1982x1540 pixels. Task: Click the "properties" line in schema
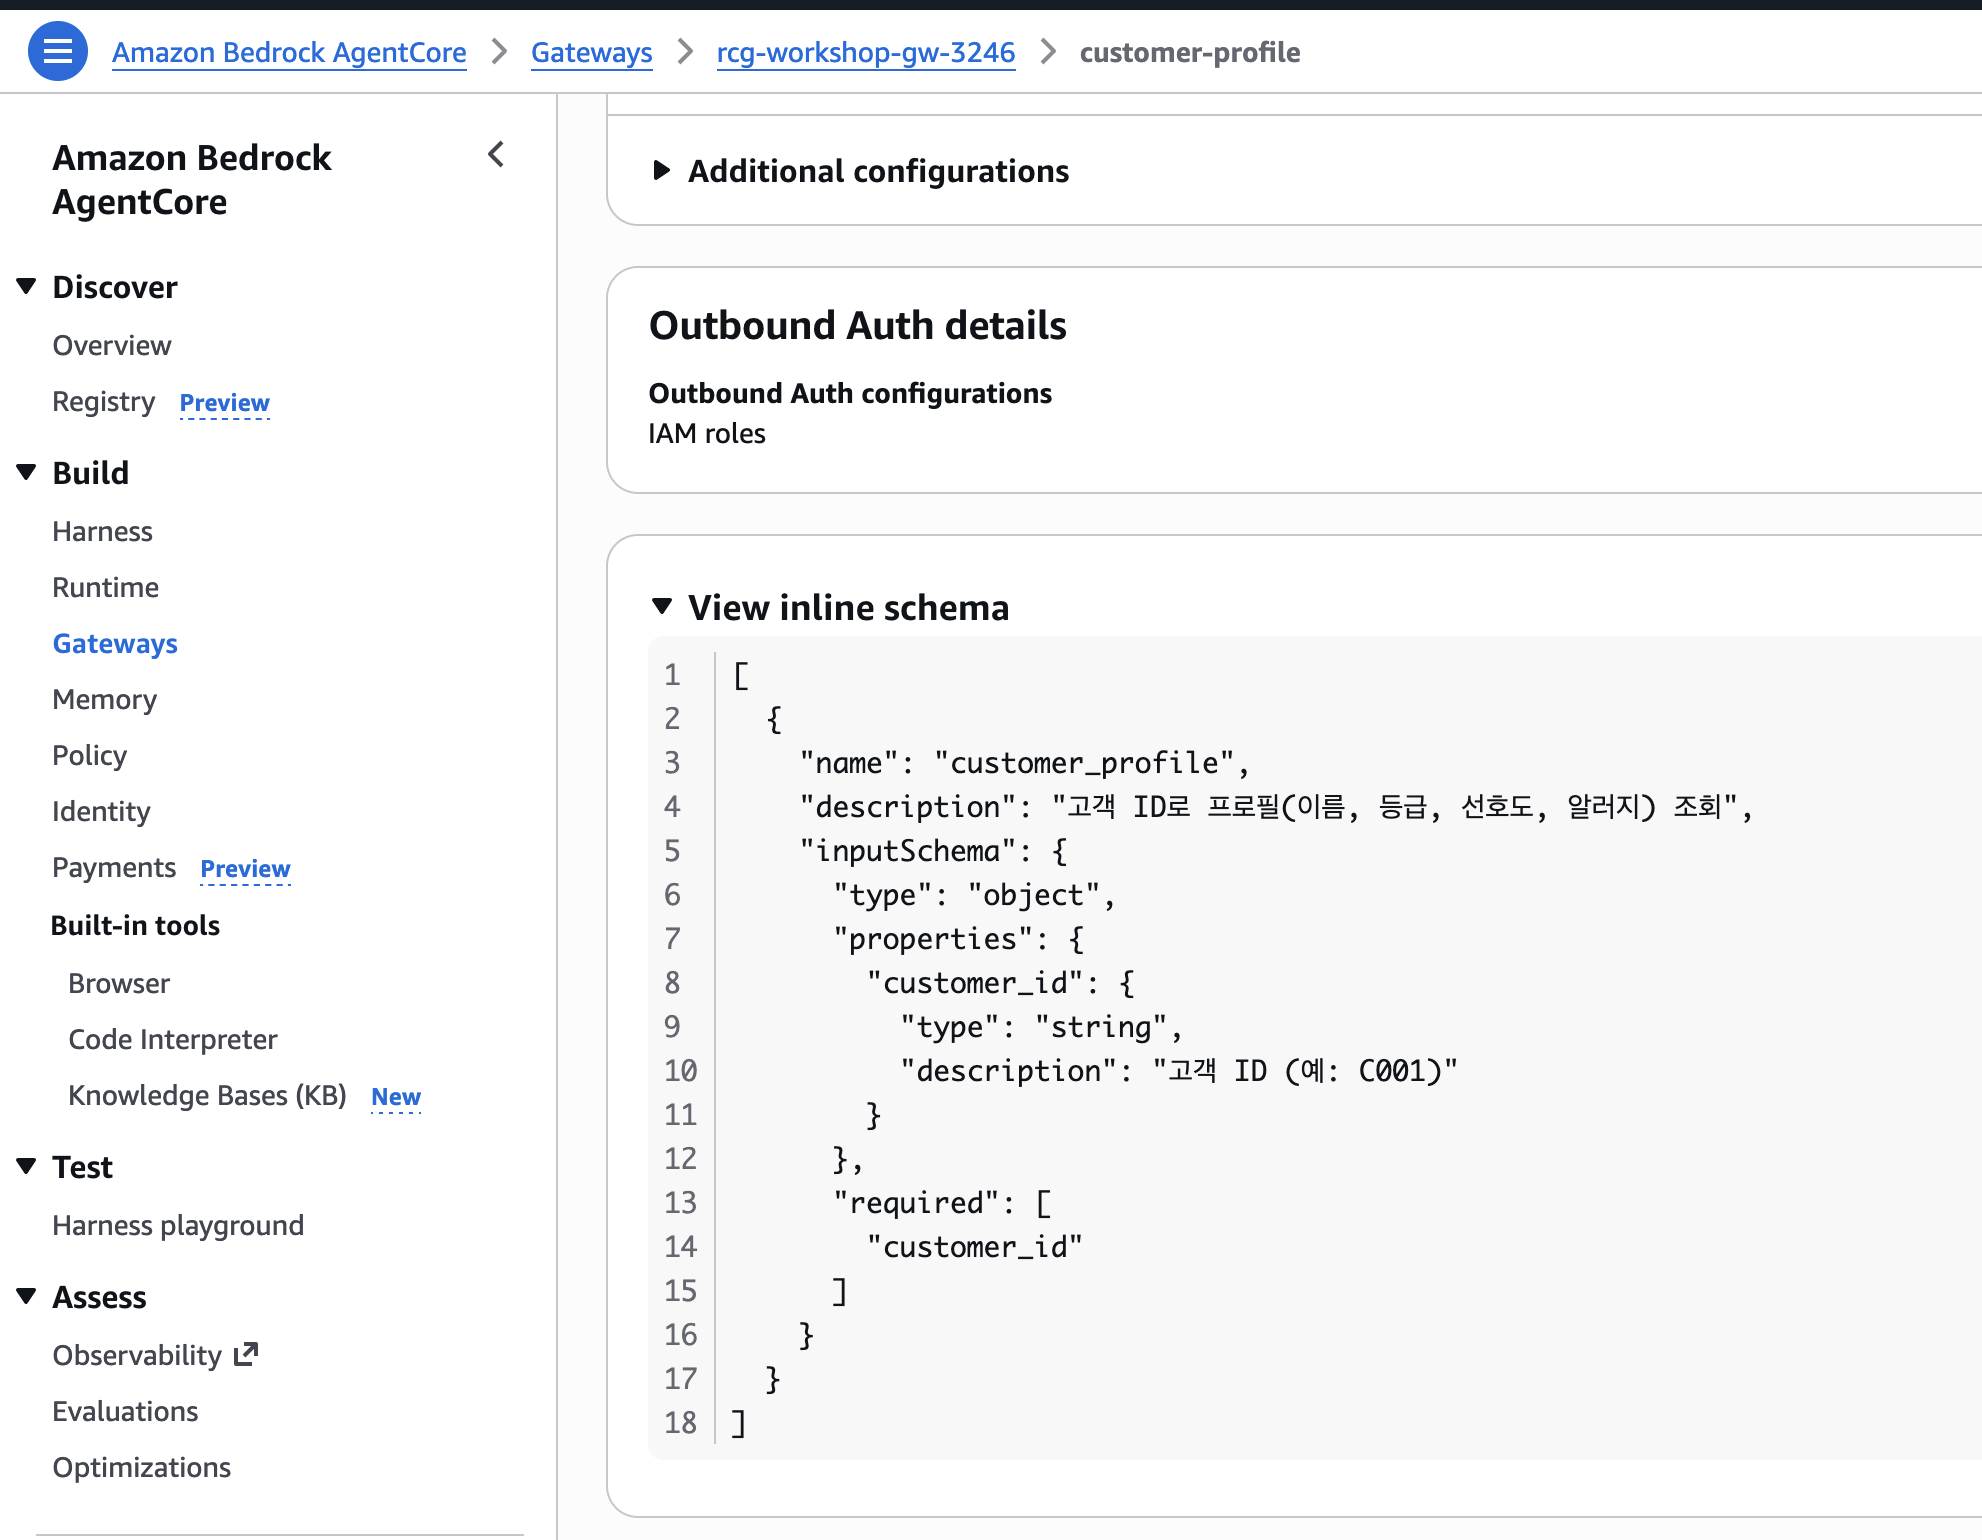[x=958, y=939]
